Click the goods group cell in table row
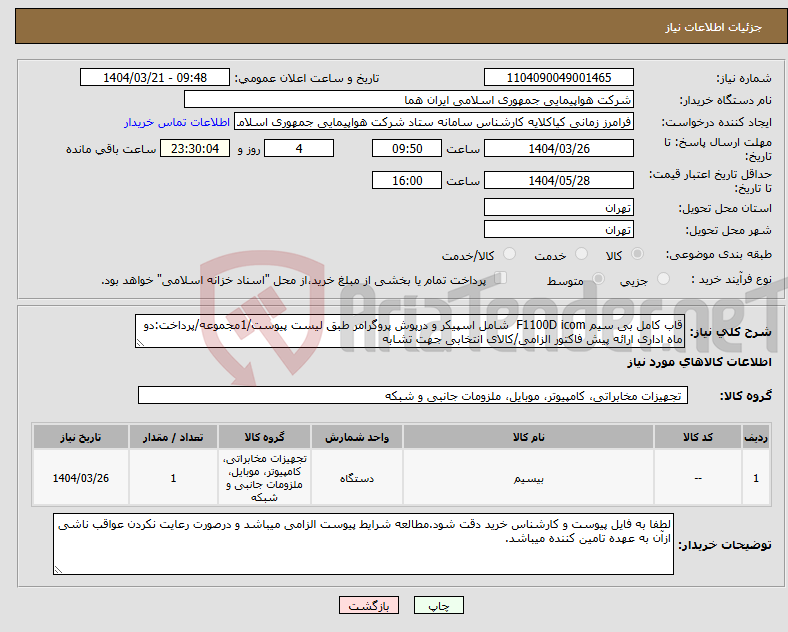 tap(264, 478)
